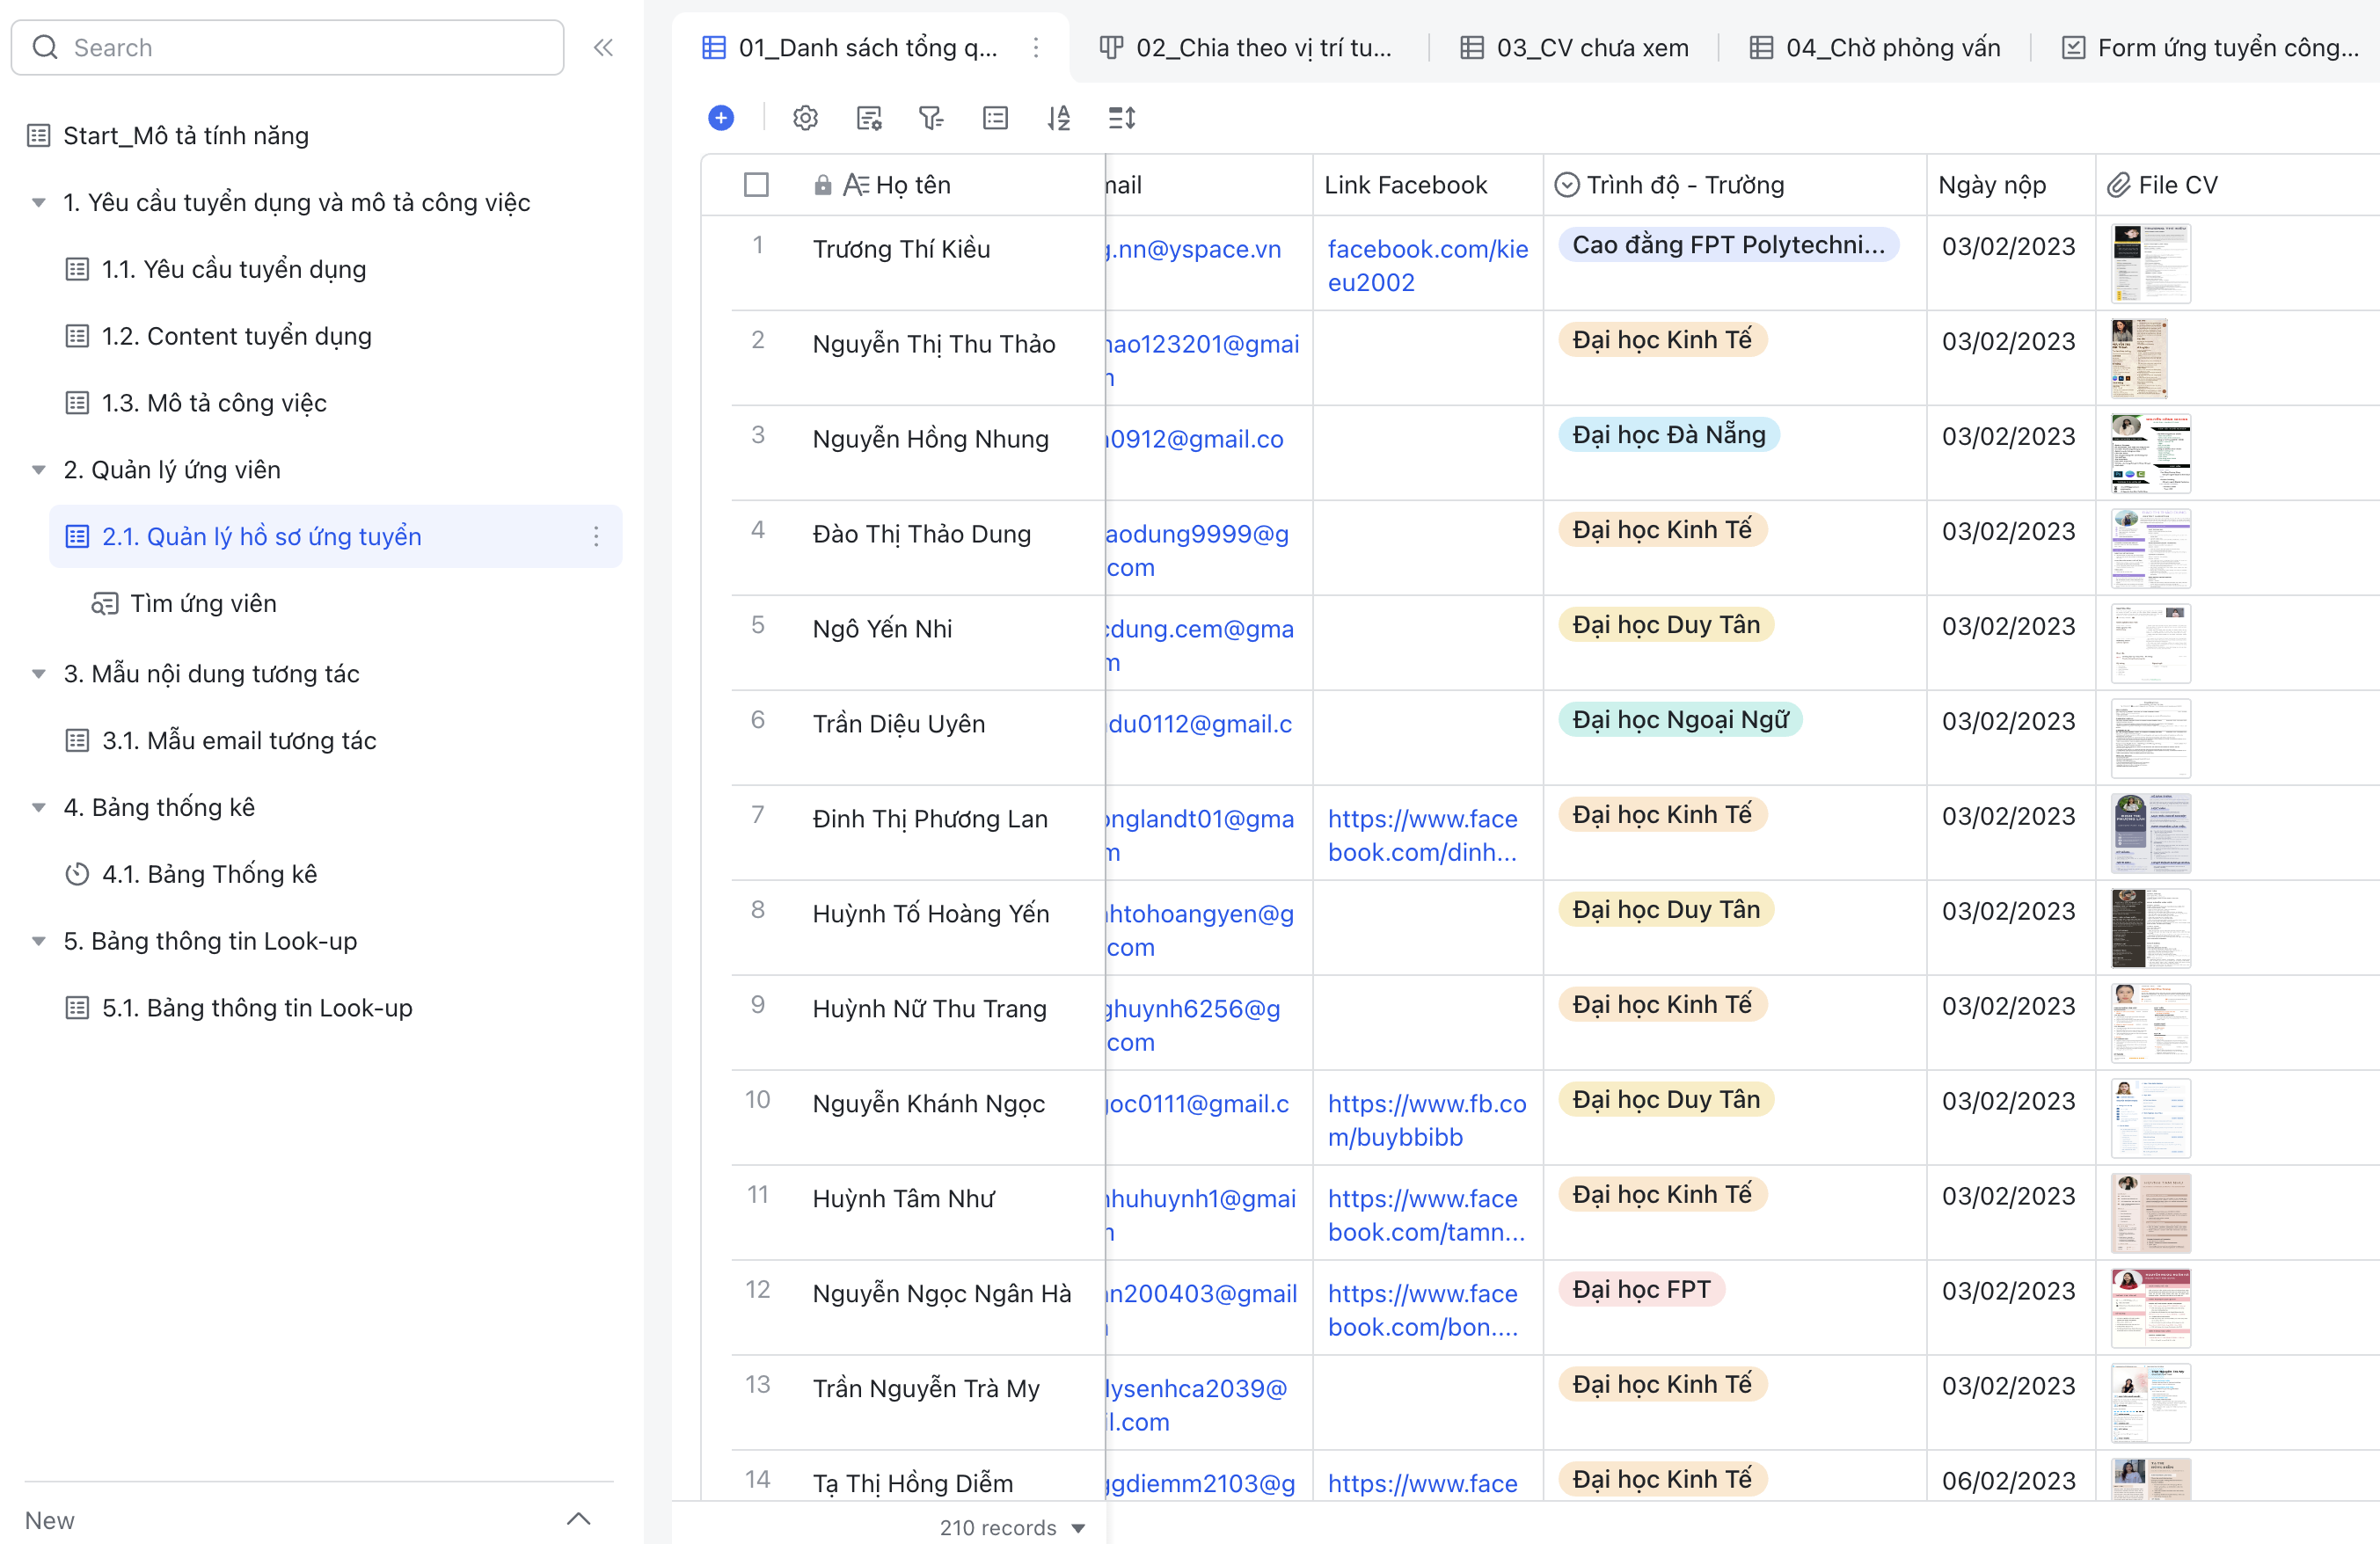This screenshot has height=1544, width=2380.
Task: Click the Start_Mô tả tính năng sheet icon
Action: point(39,135)
